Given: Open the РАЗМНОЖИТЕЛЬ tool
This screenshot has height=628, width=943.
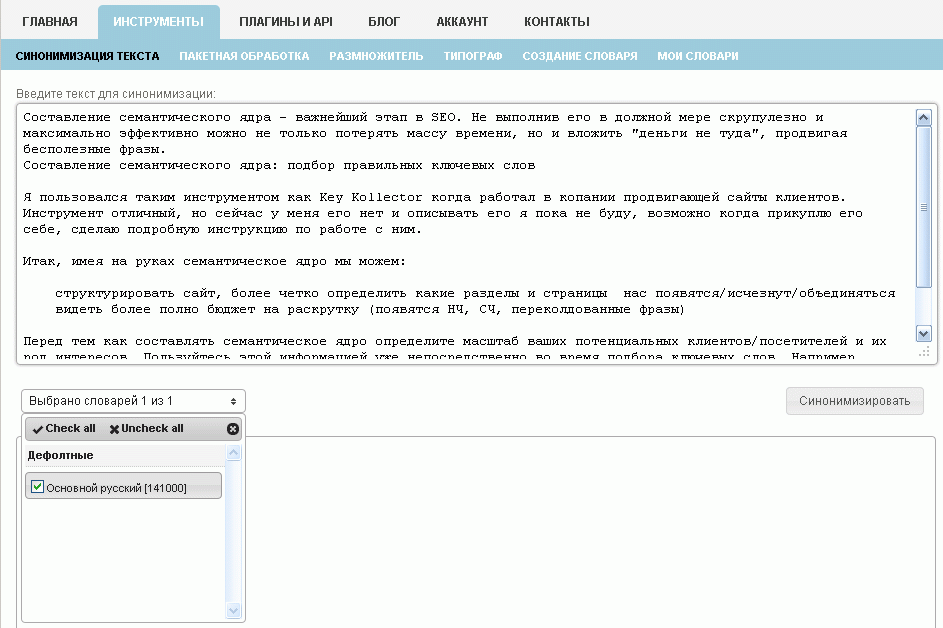Looking at the screenshot, I should click(x=376, y=56).
